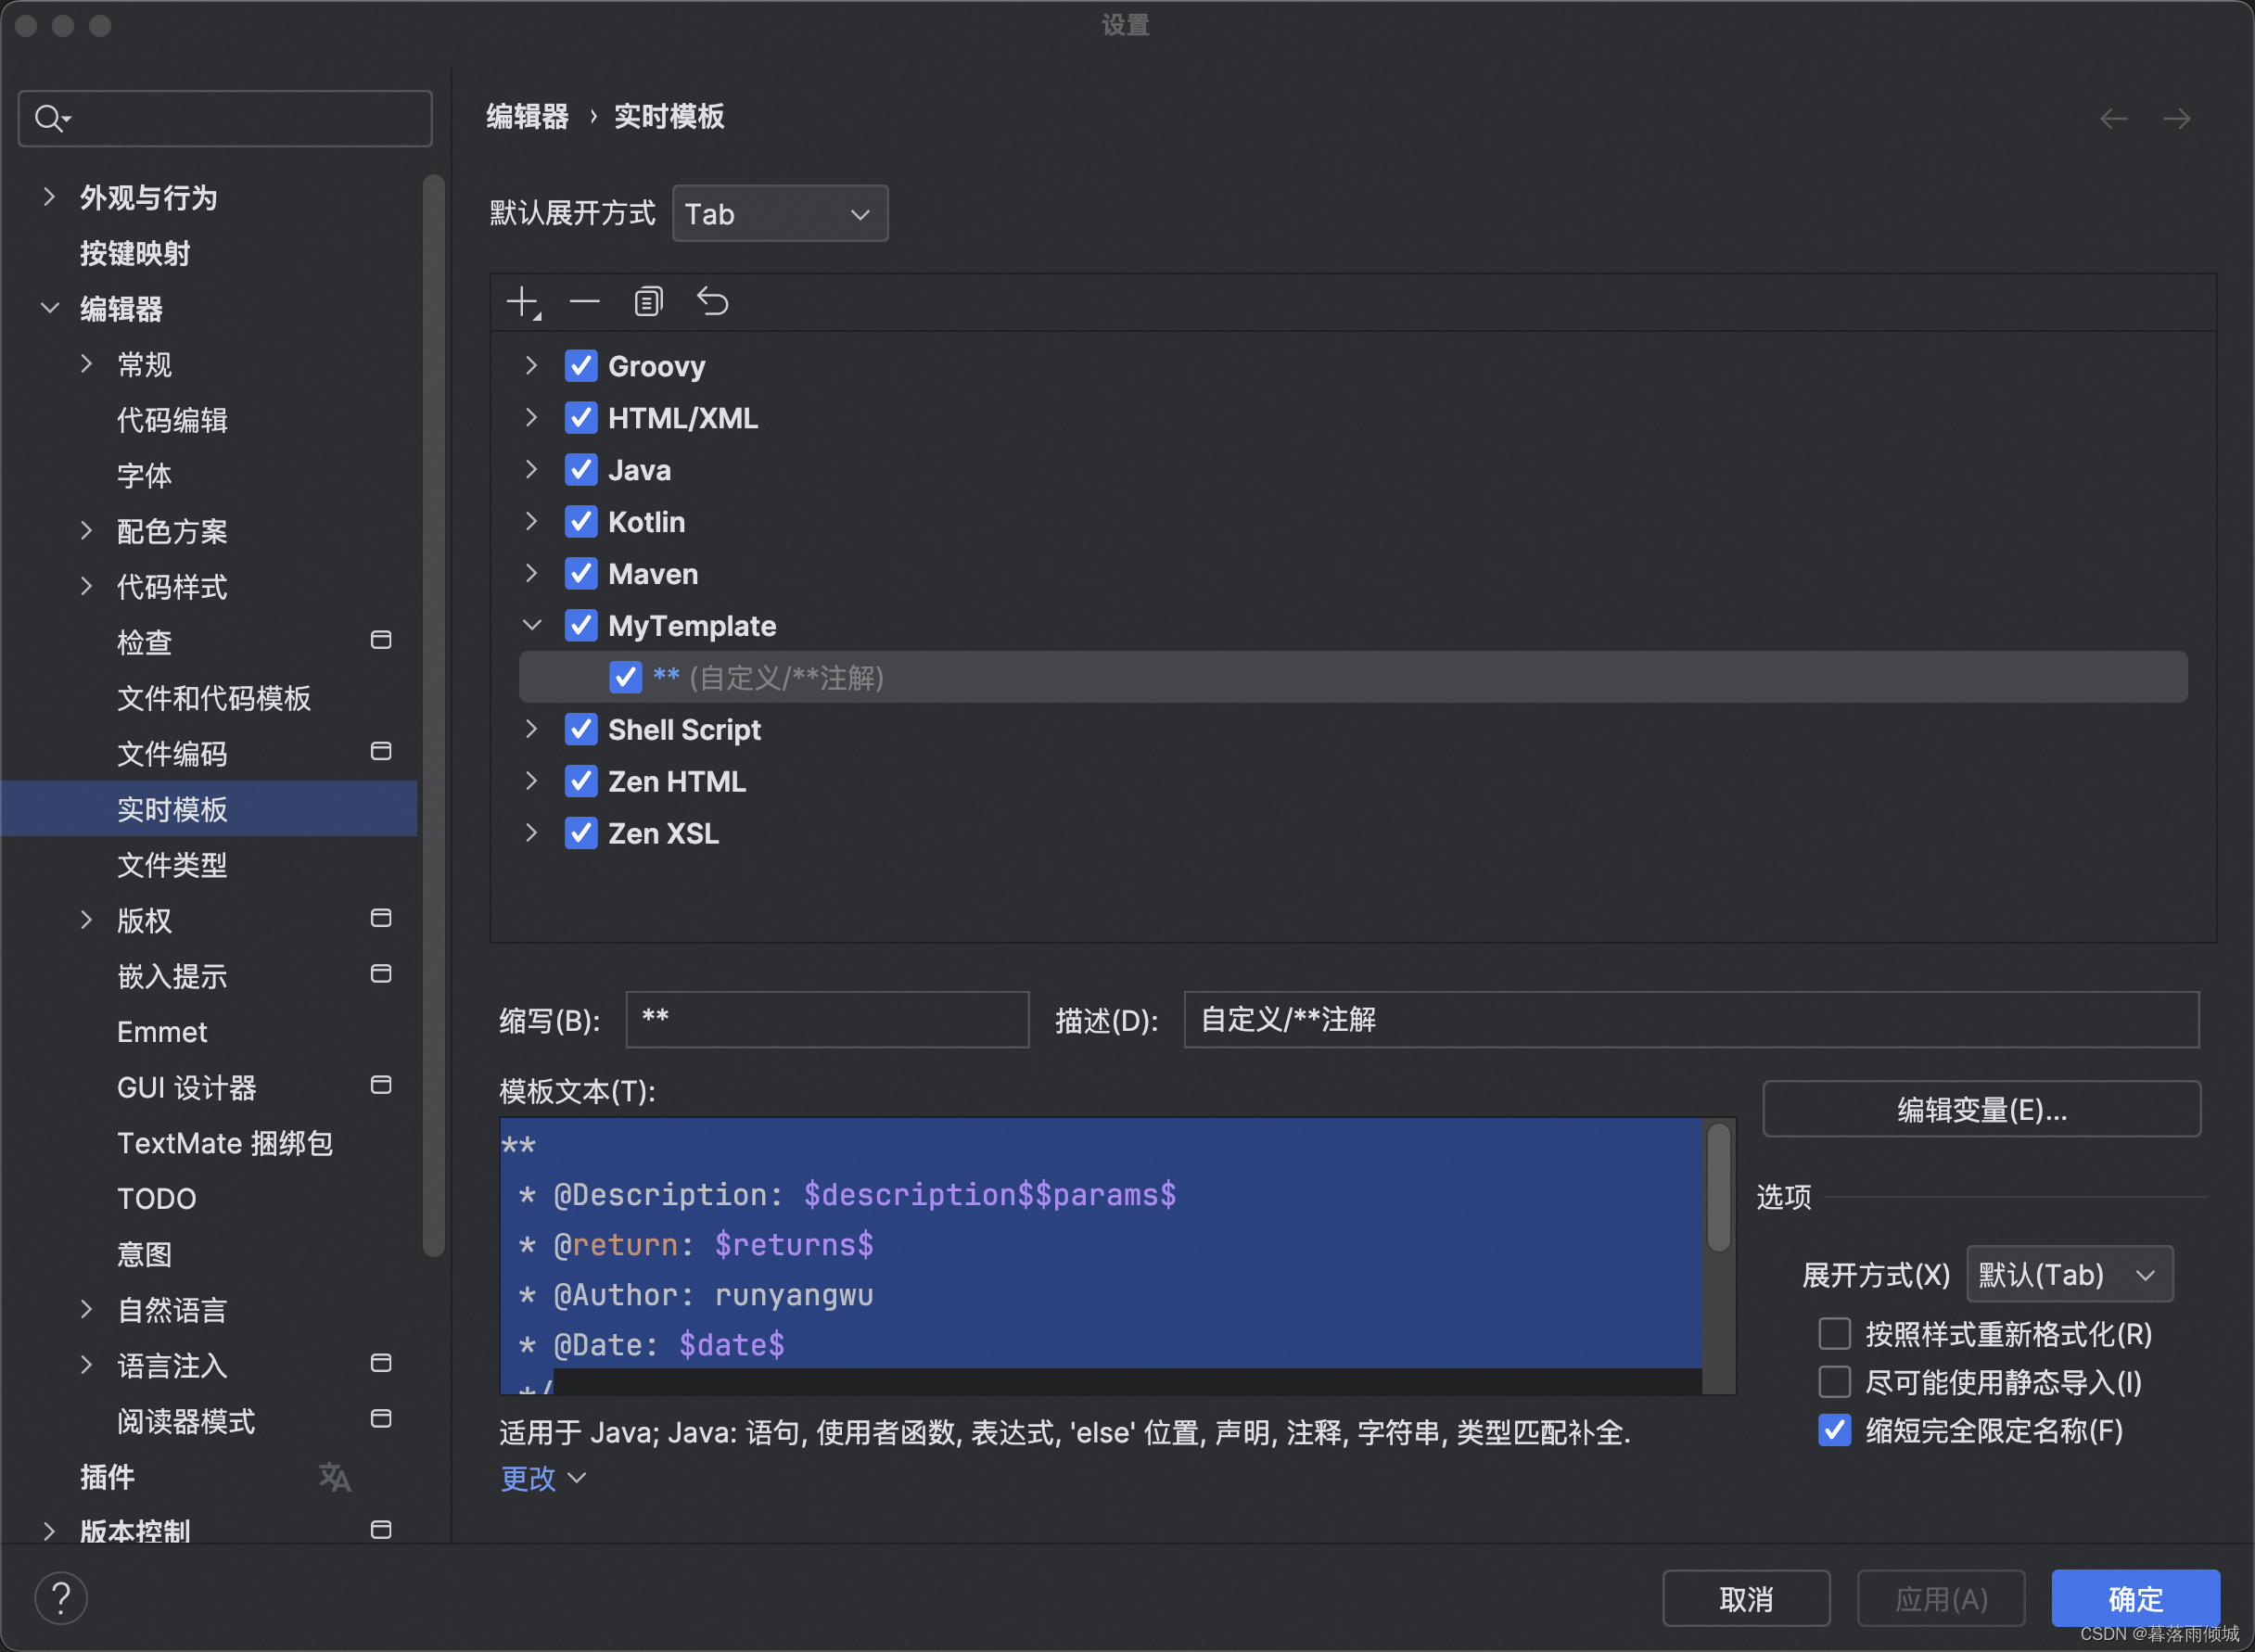Open the 默认展开方式 Tab dropdown

click(780, 214)
